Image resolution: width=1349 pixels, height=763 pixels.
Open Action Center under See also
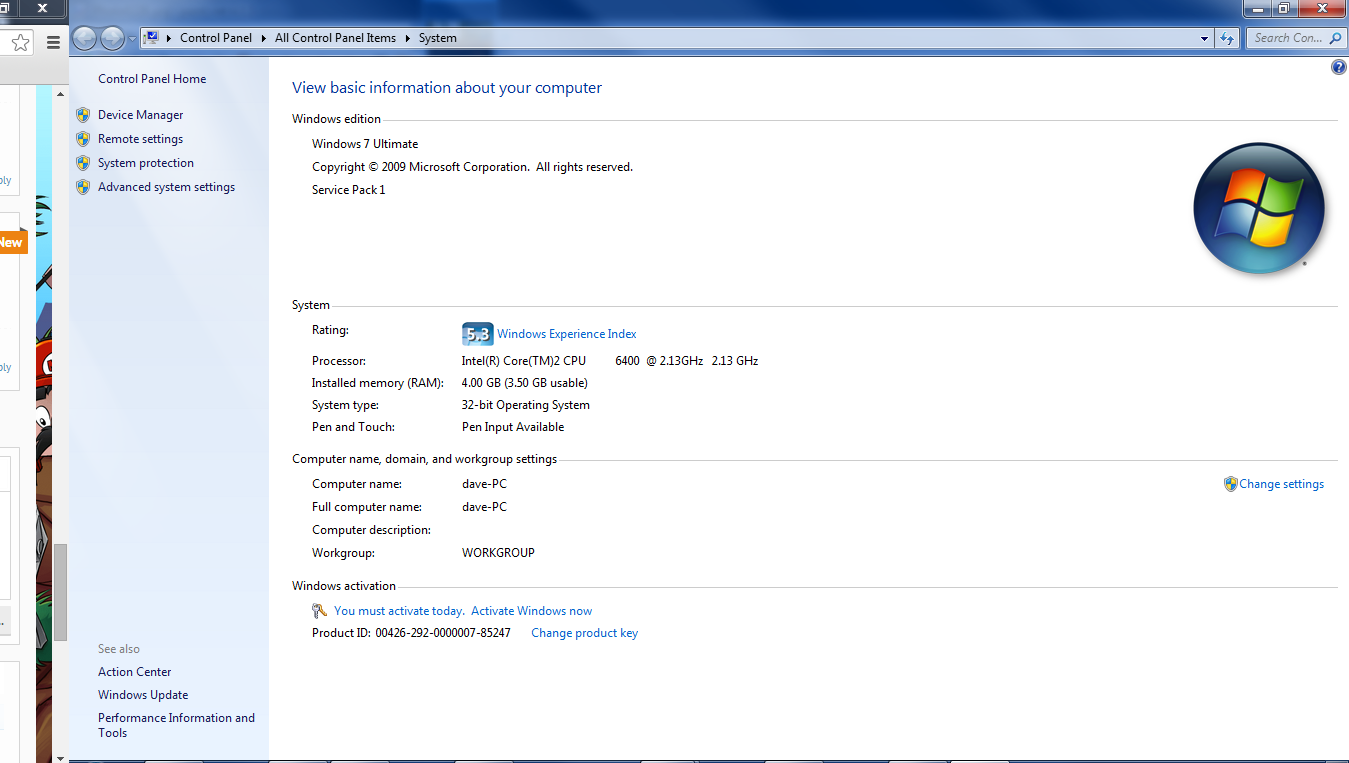pyautogui.click(x=135, y=672)
